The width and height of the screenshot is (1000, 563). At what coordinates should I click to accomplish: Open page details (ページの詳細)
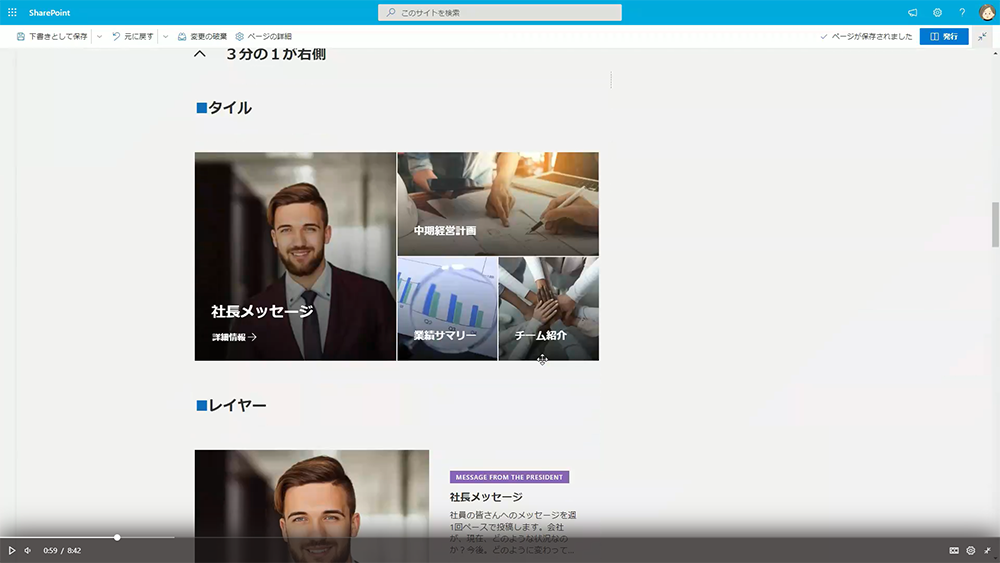[x=263, y=36]
